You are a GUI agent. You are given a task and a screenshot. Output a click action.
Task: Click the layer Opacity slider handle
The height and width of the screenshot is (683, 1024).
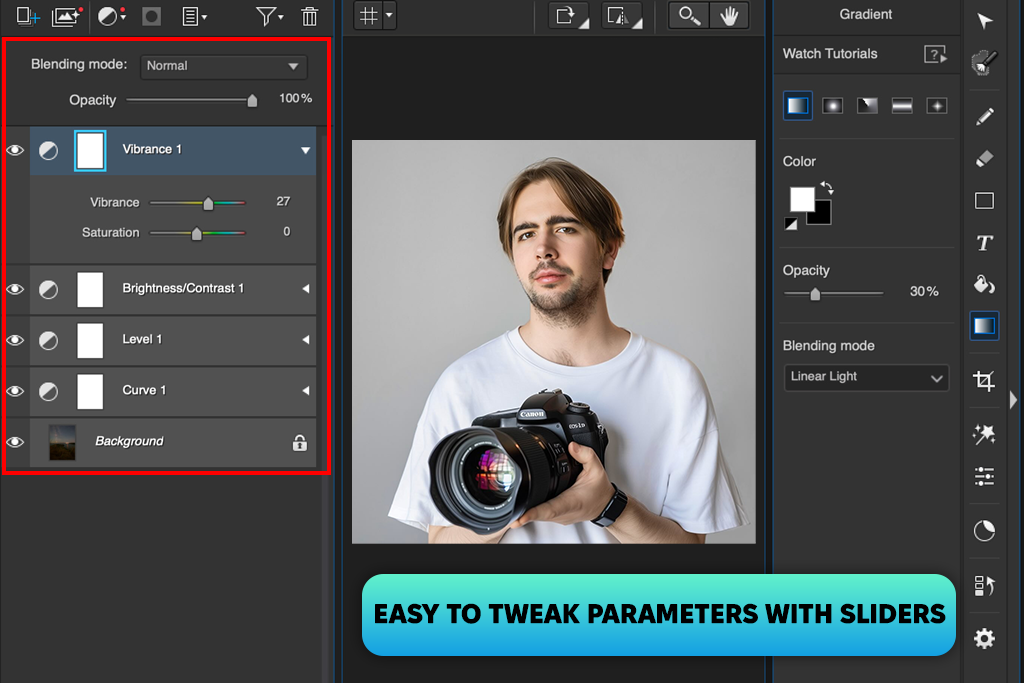click(x=252, y=101)
